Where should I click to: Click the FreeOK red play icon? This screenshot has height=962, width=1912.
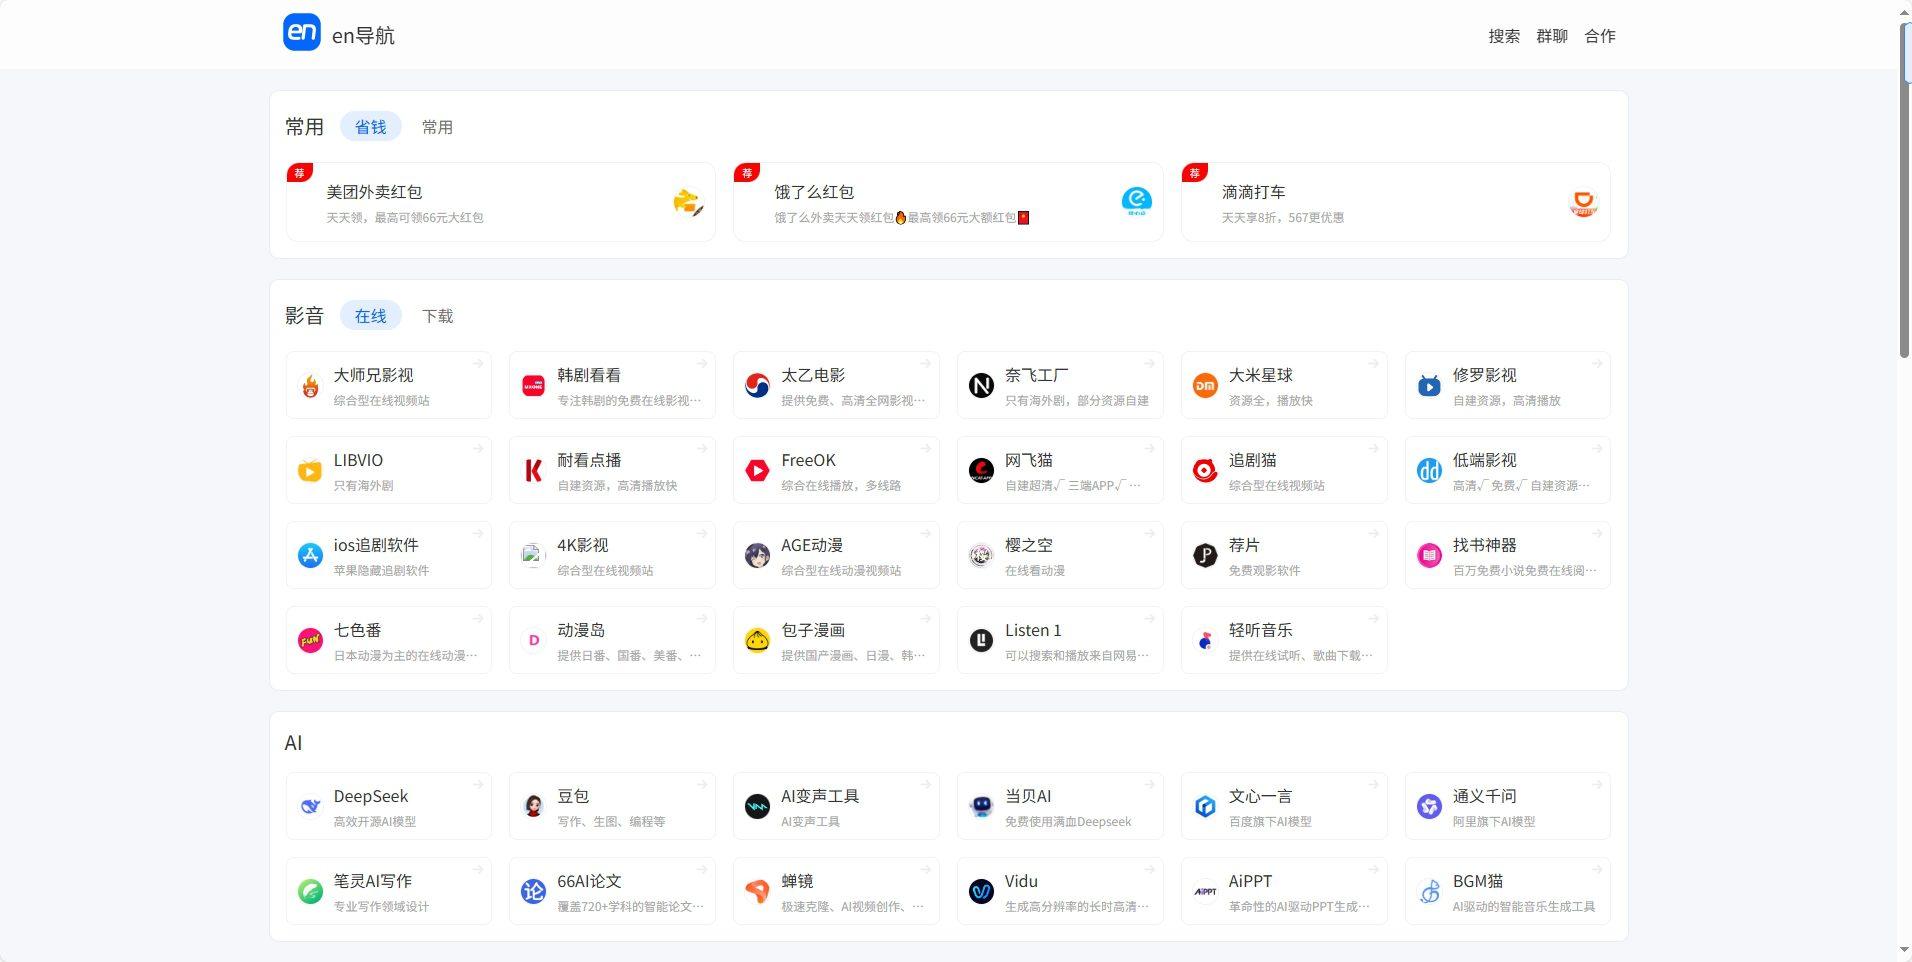coord(757,470)
